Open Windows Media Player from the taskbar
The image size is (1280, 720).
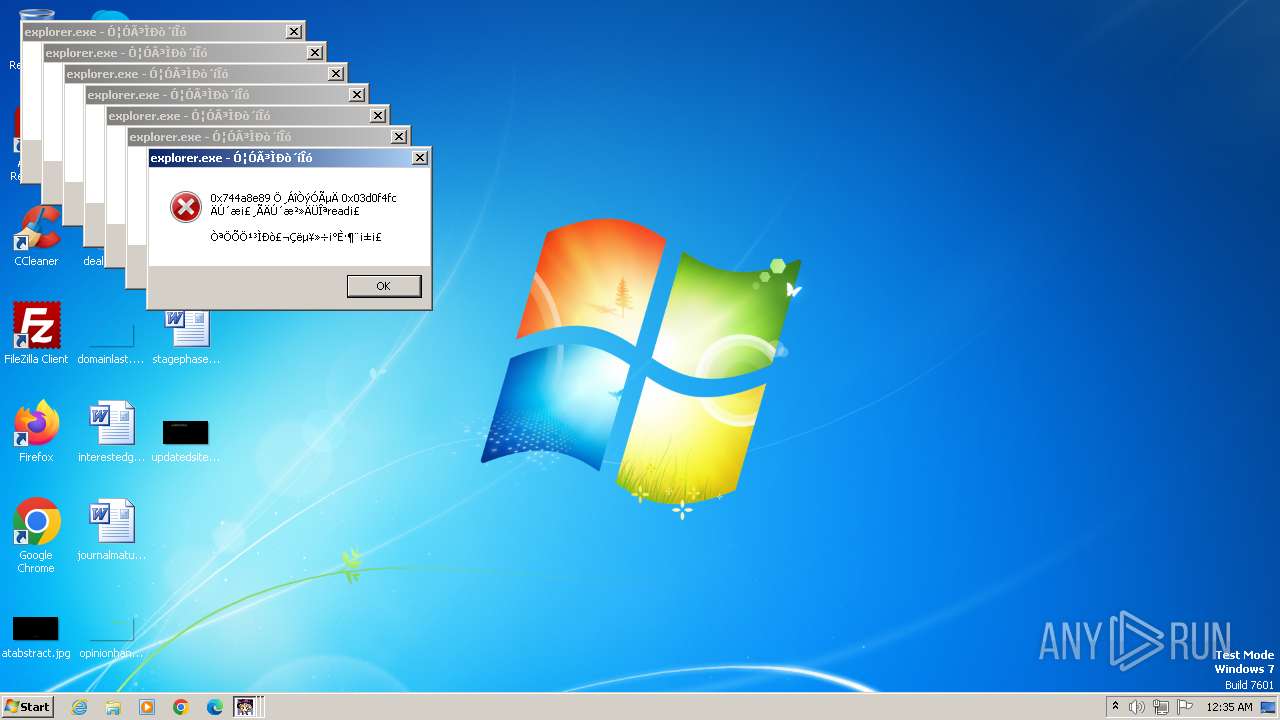point(147,707)
